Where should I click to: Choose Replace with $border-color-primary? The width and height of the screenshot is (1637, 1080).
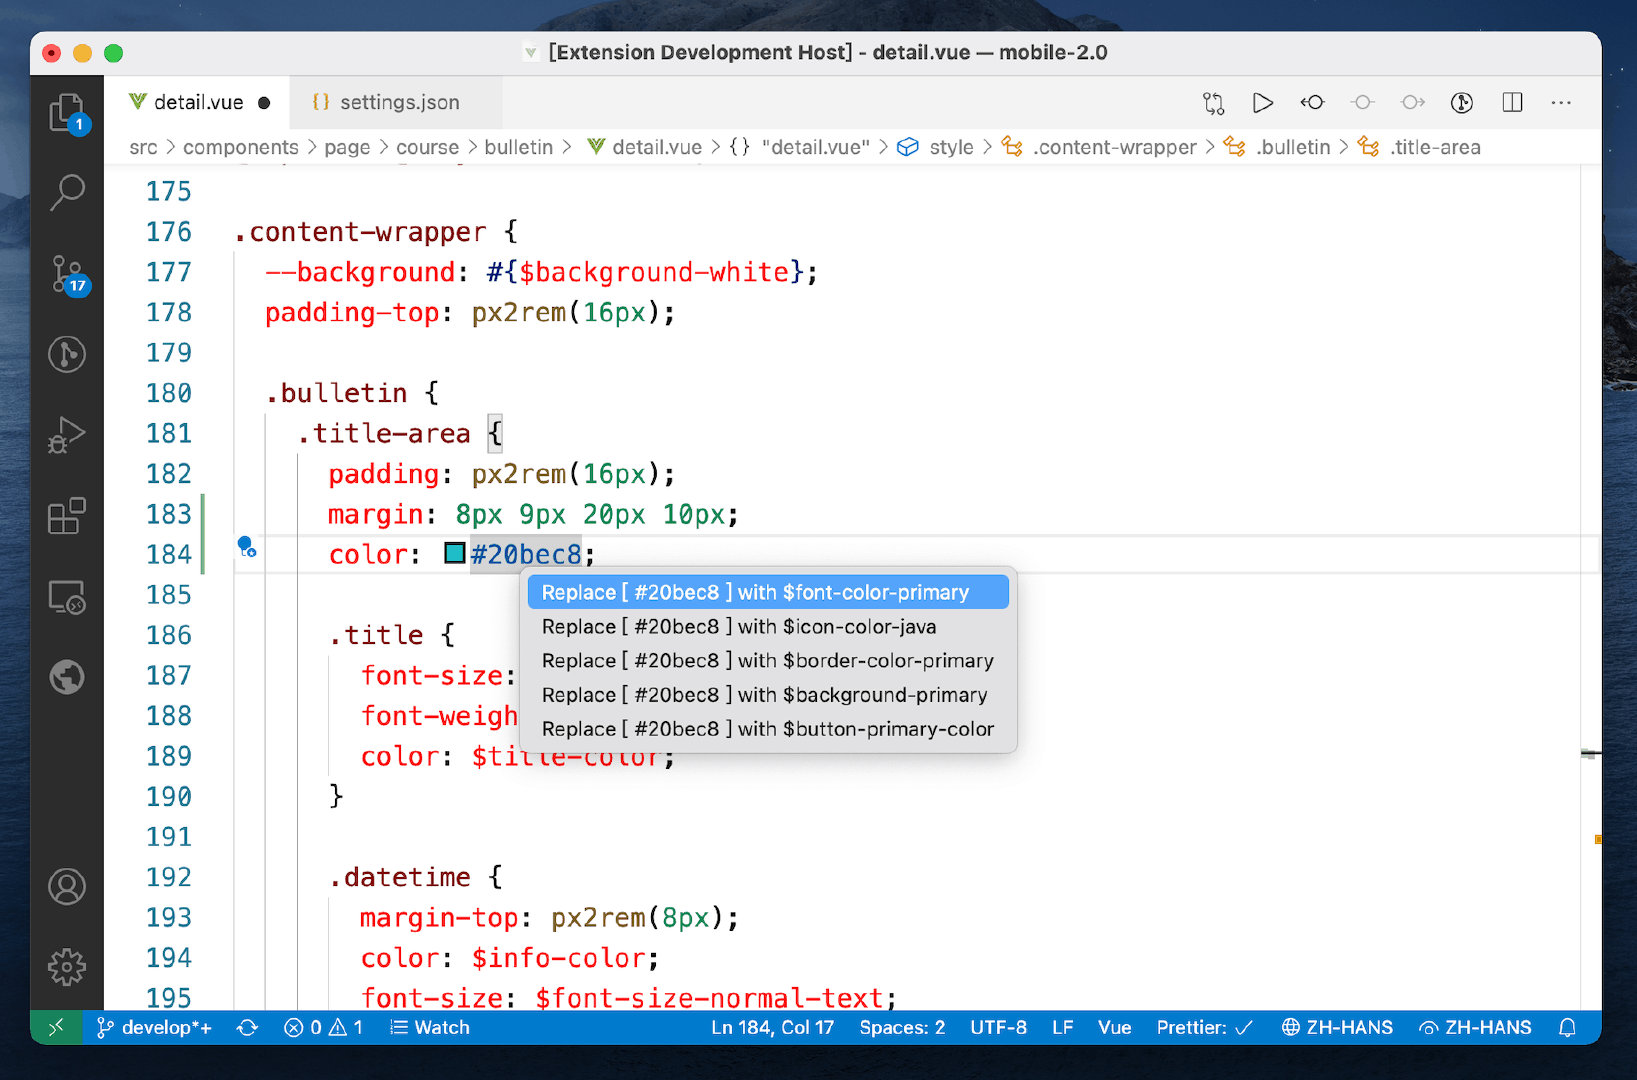click(768, 660)
